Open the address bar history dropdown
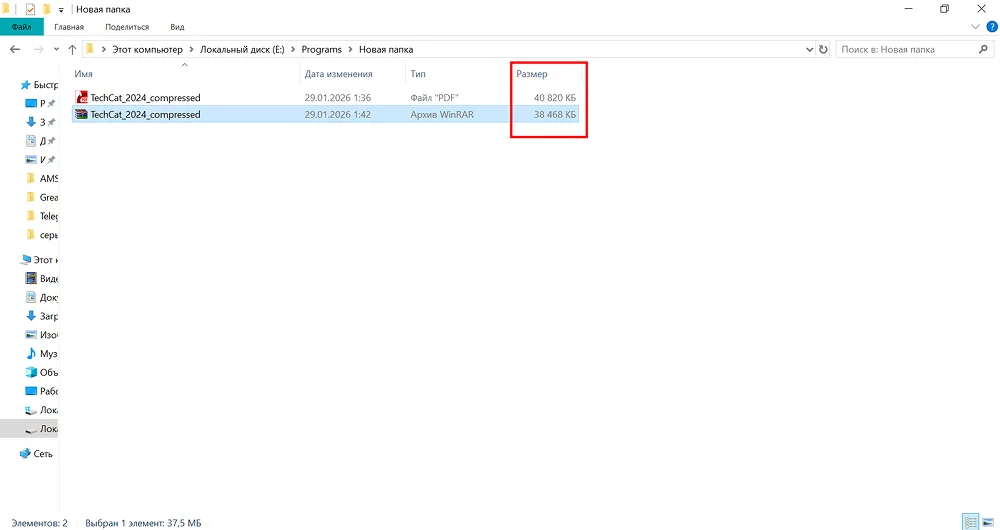Viewport: 1000px width, 530px height. pos(809,49)
